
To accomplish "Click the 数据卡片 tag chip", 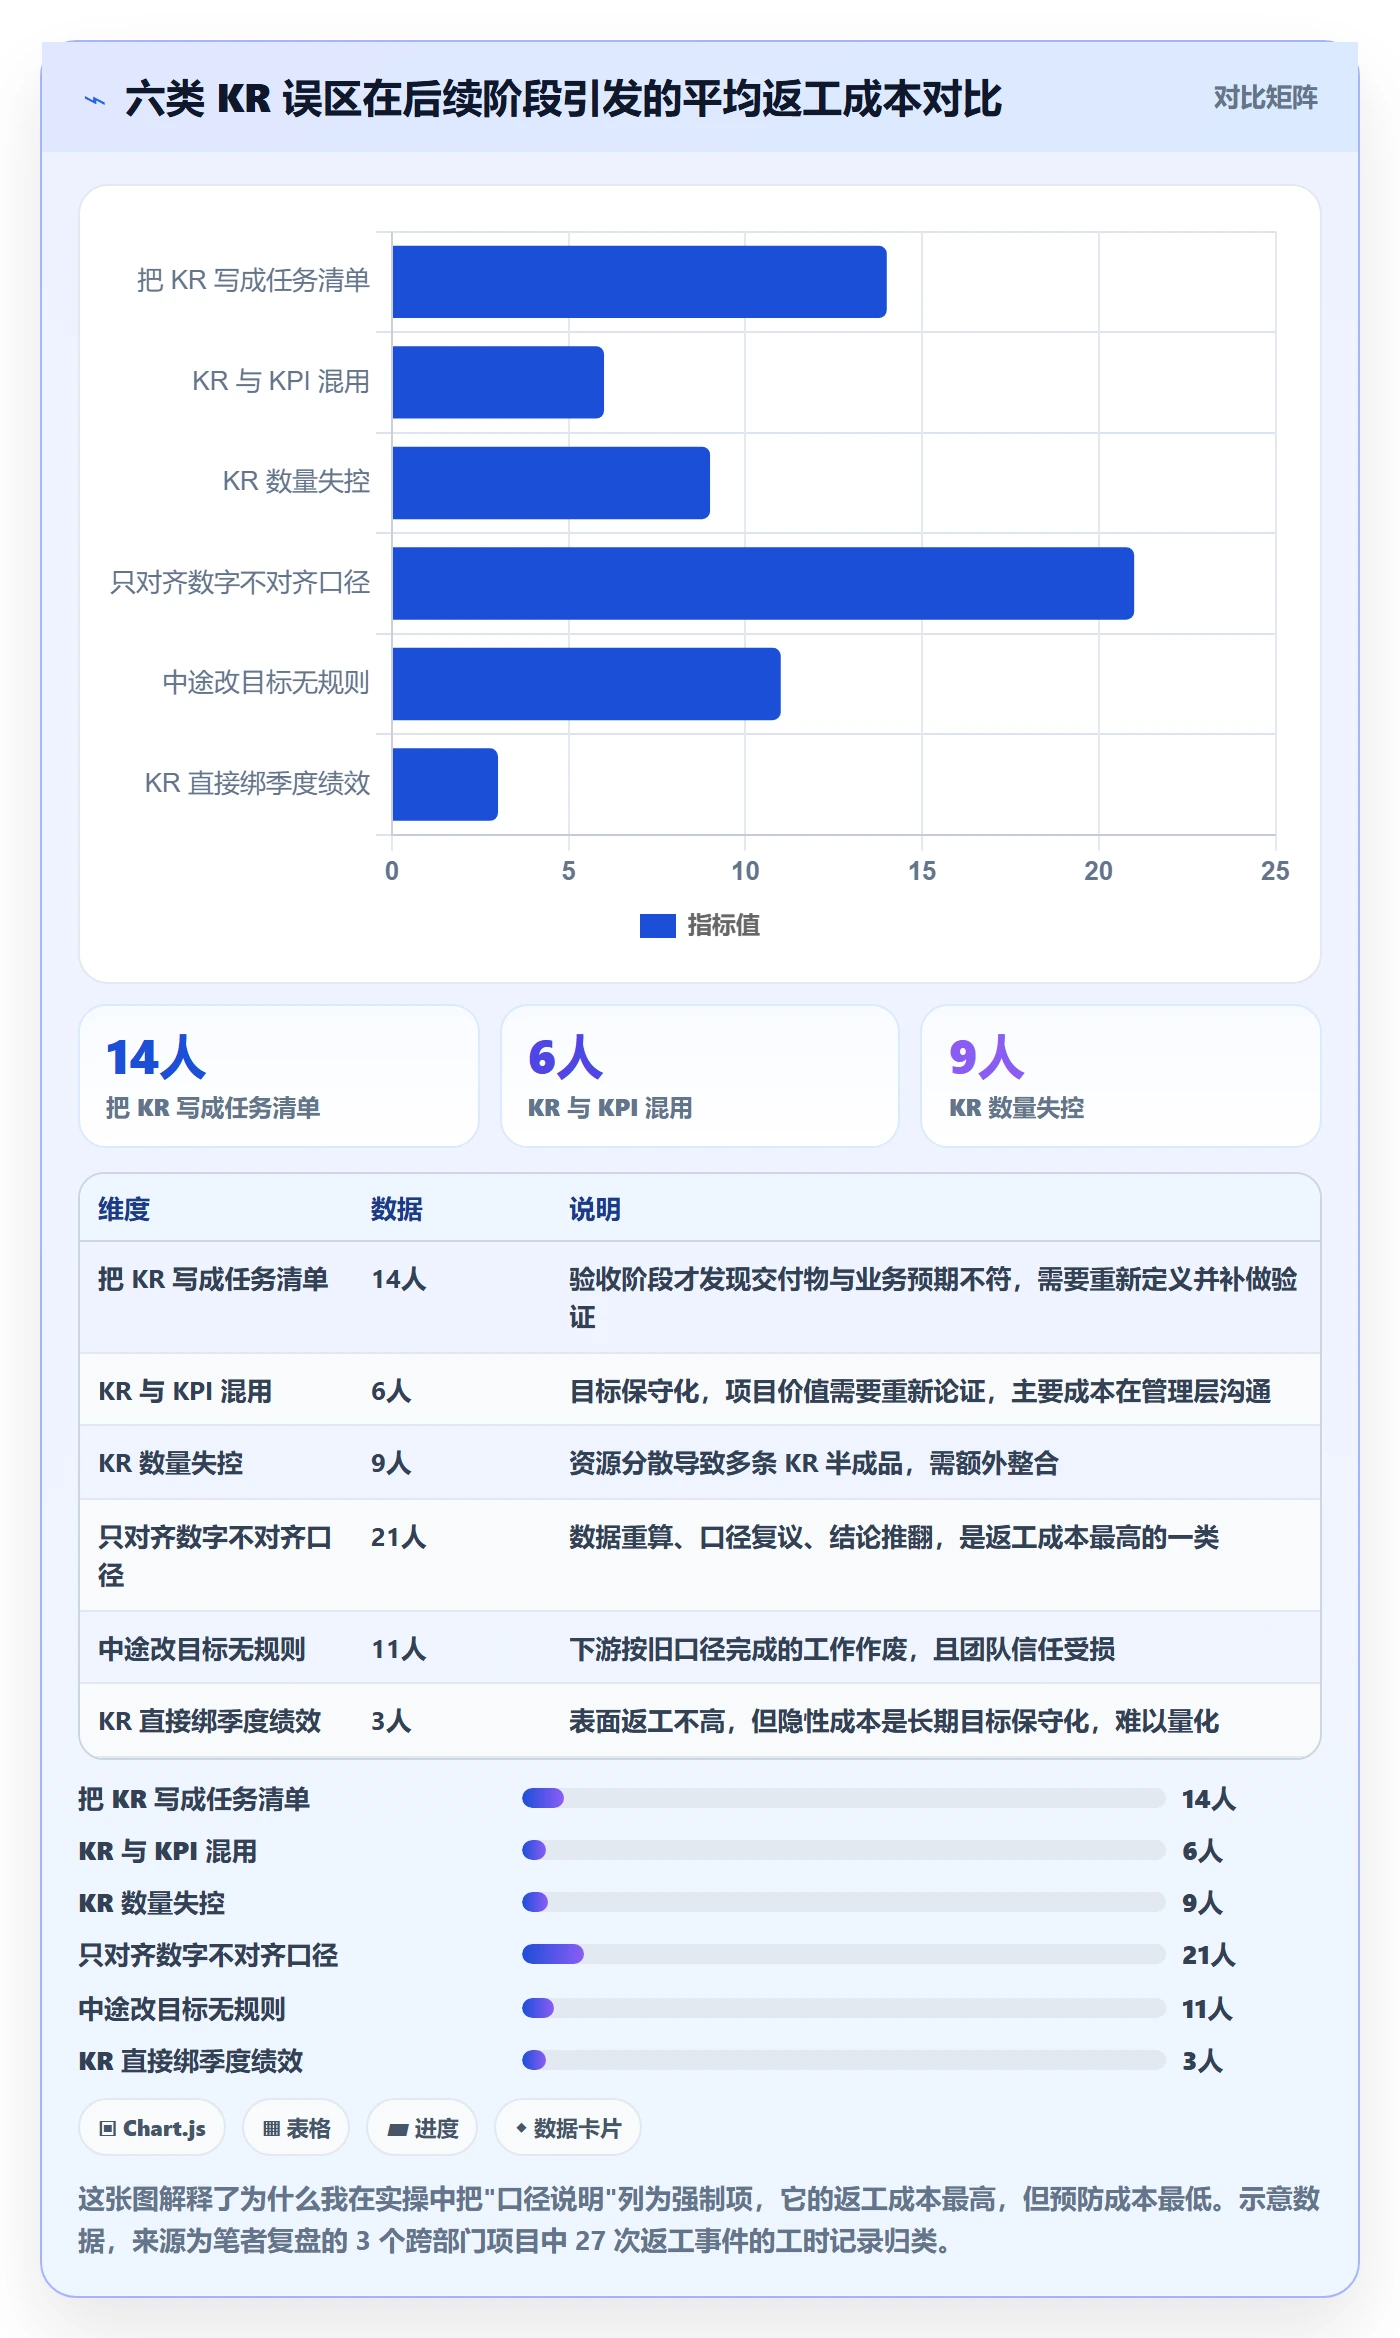I will tap(568, 2128).
